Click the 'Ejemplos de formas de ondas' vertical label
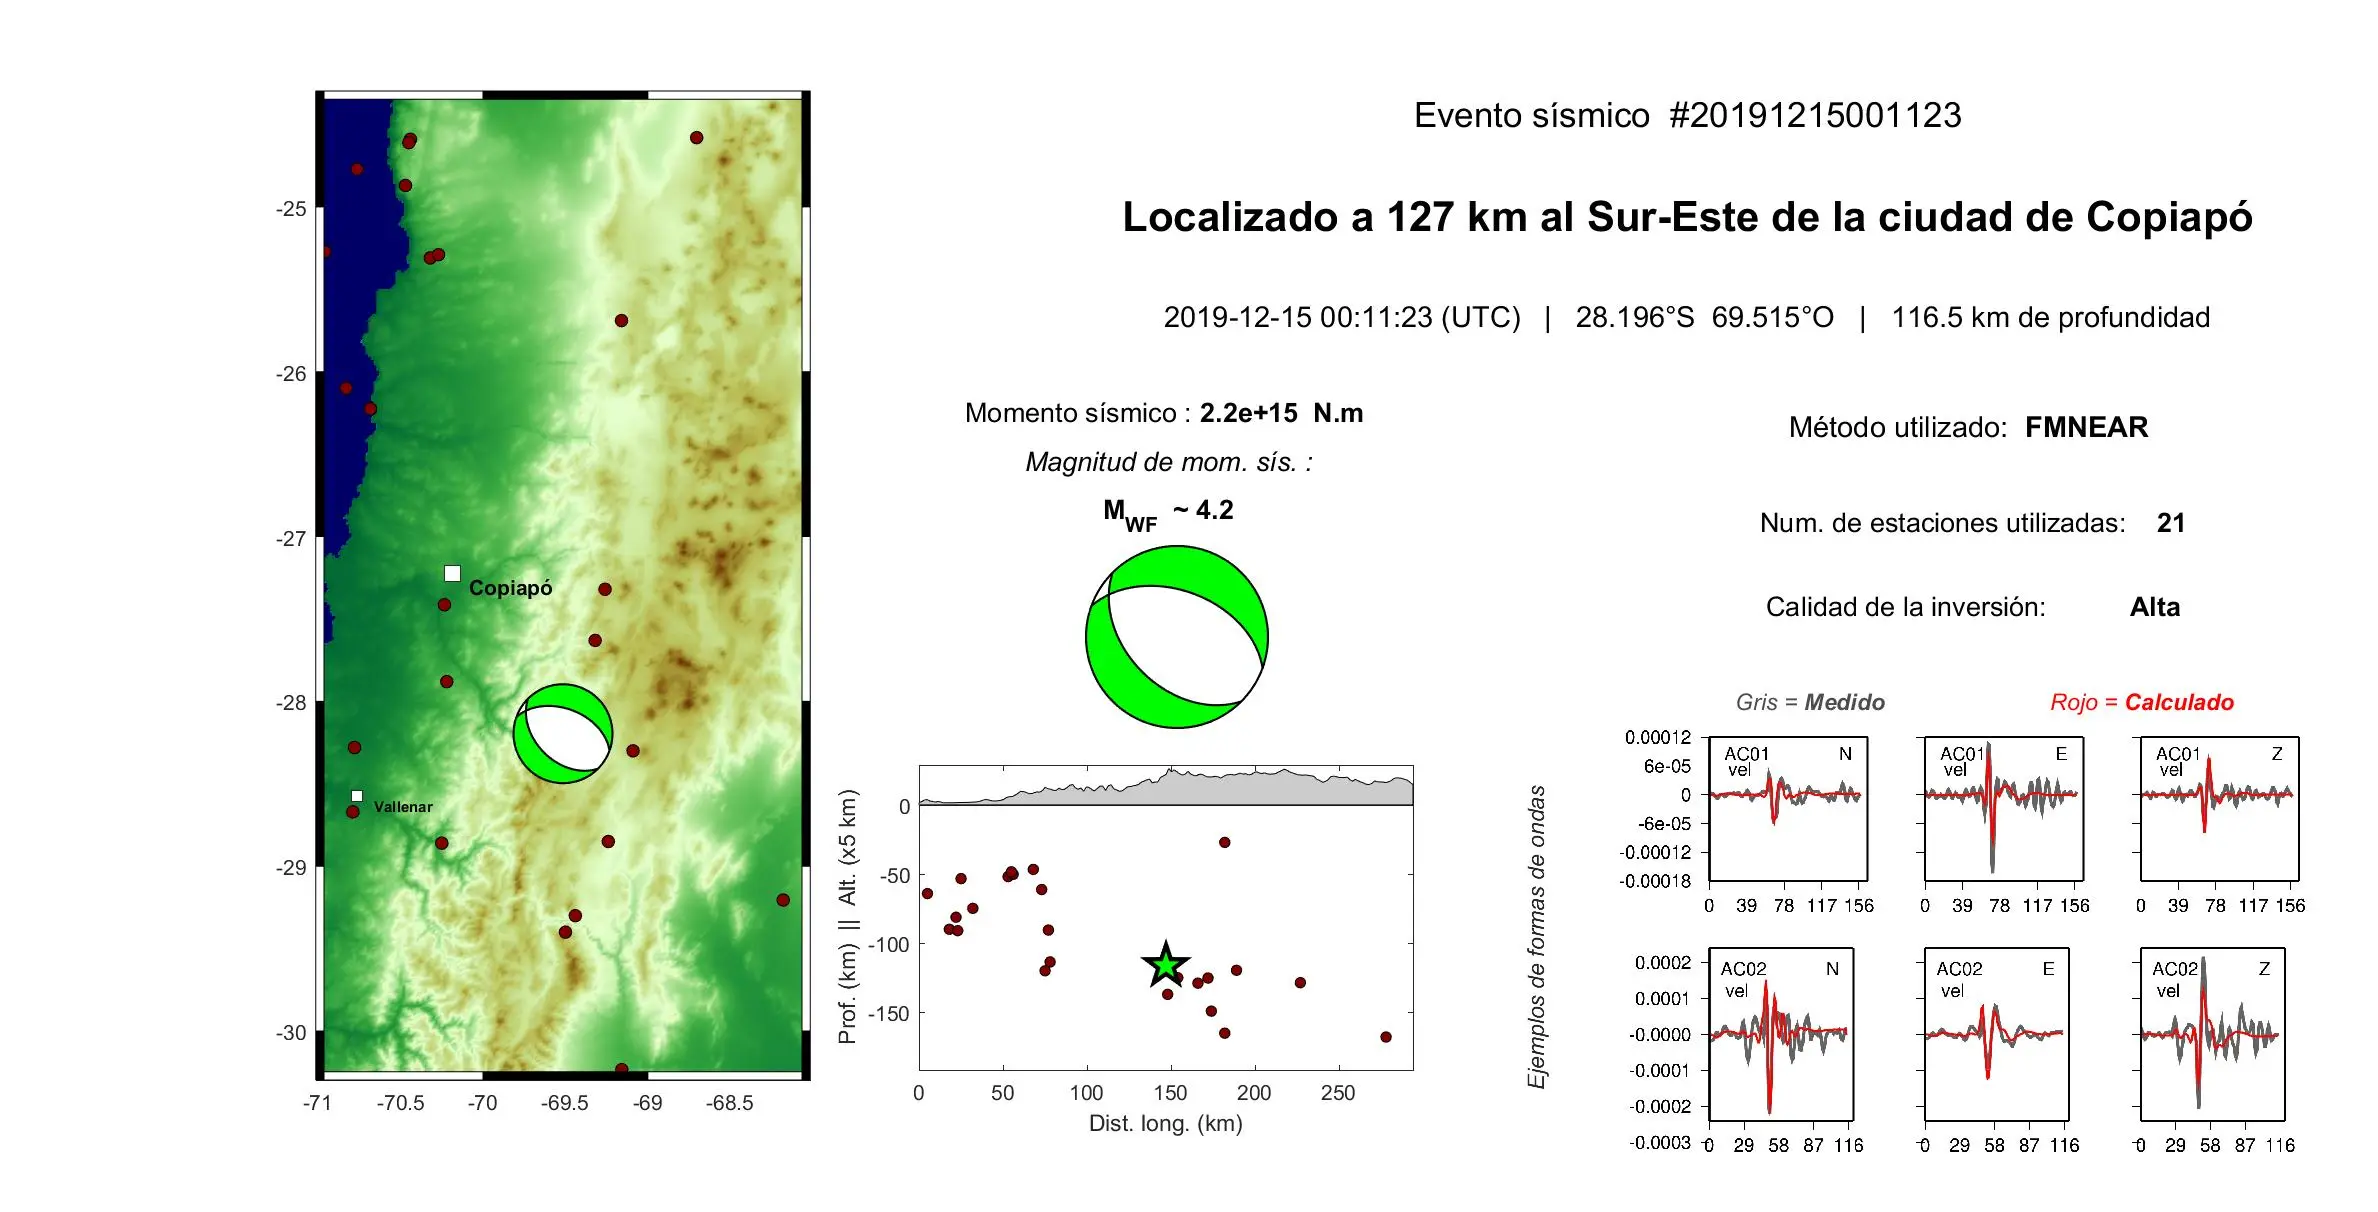The height and width of the screenshot is (1212, 2378). click(1537, 937)
